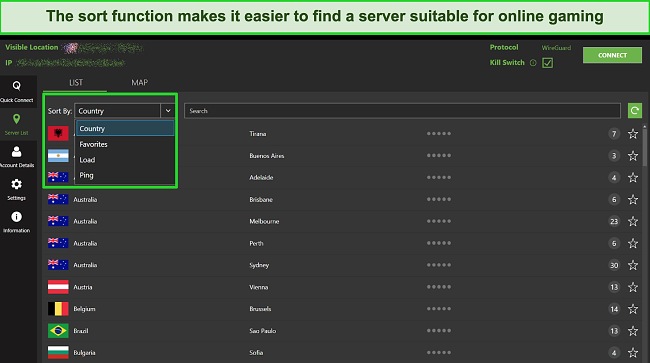The image size is (650, 363).
Task: Click the Sydney server count 30
Action: pos(614,265)
